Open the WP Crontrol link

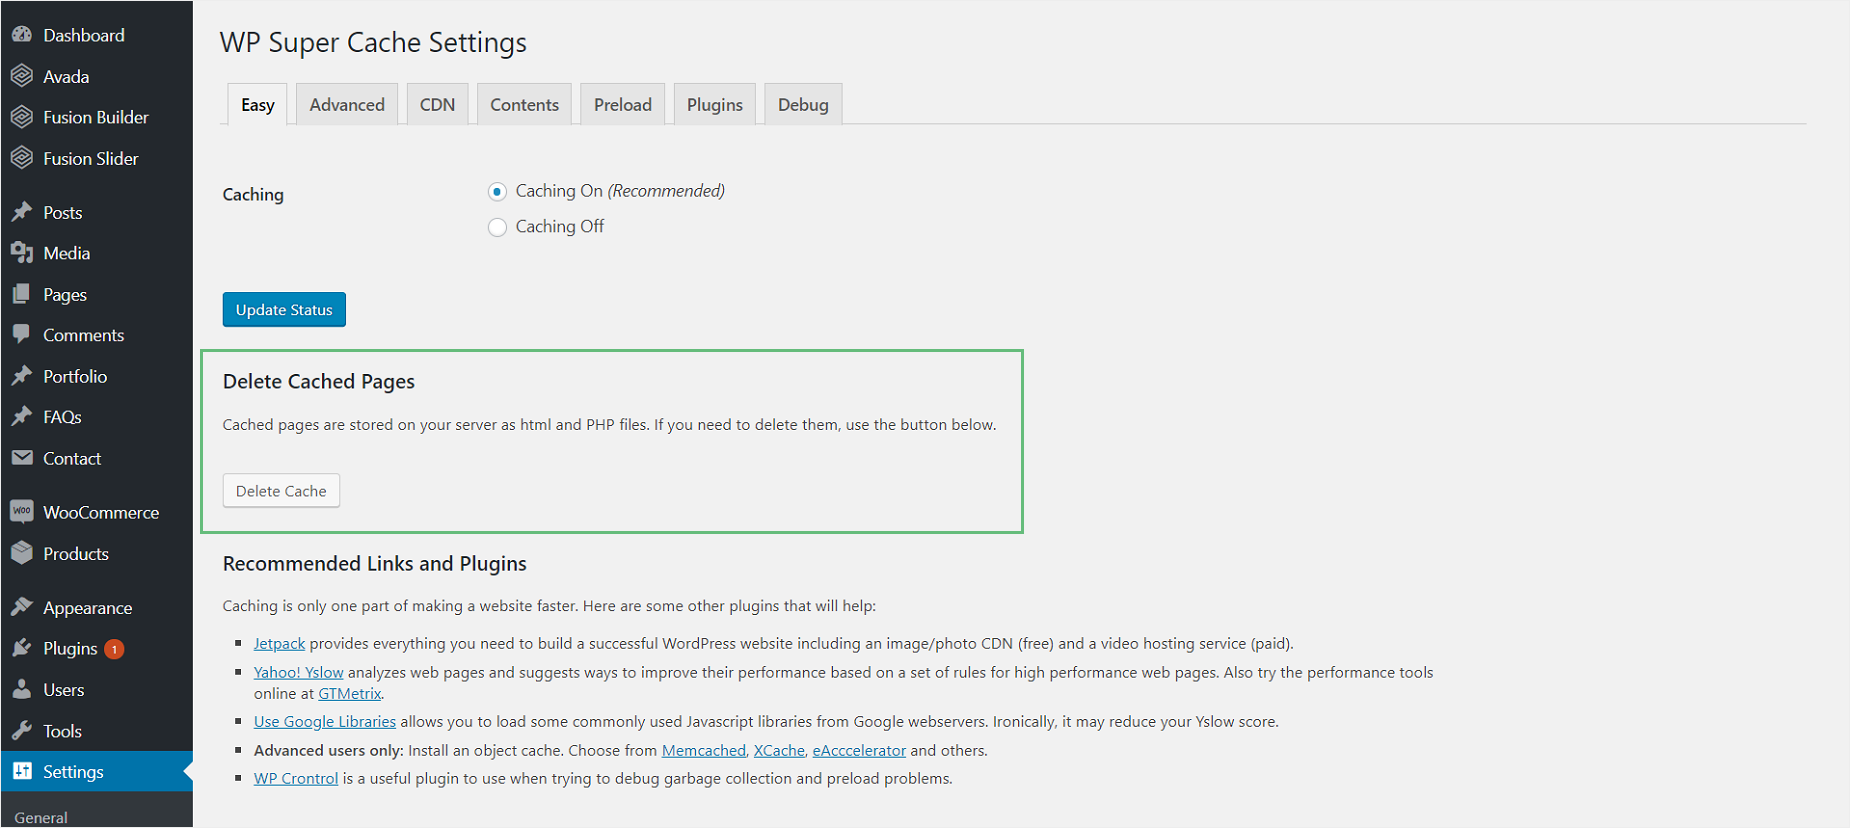(x=296, y=778)
